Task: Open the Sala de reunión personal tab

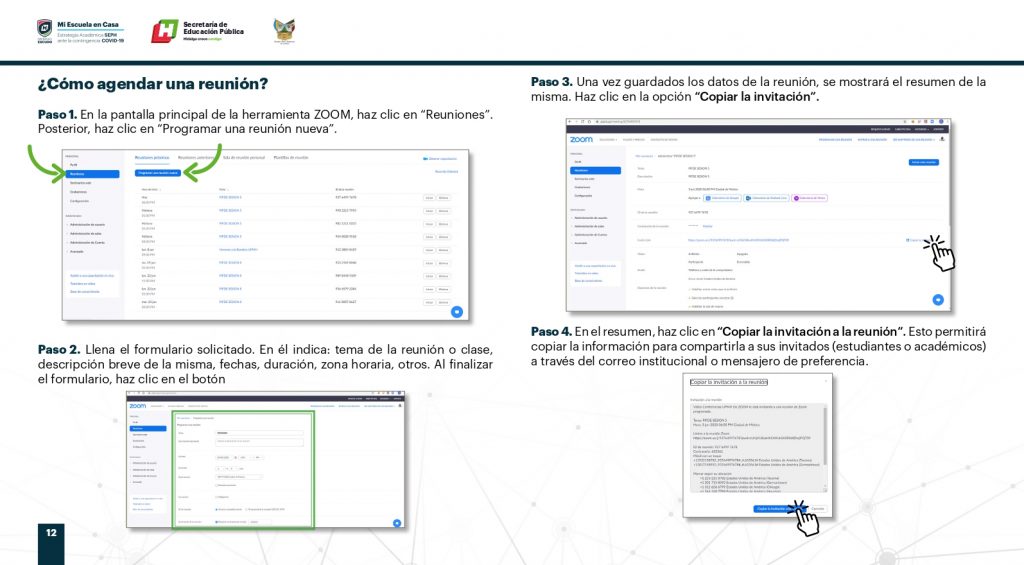Action: (244, 157)
